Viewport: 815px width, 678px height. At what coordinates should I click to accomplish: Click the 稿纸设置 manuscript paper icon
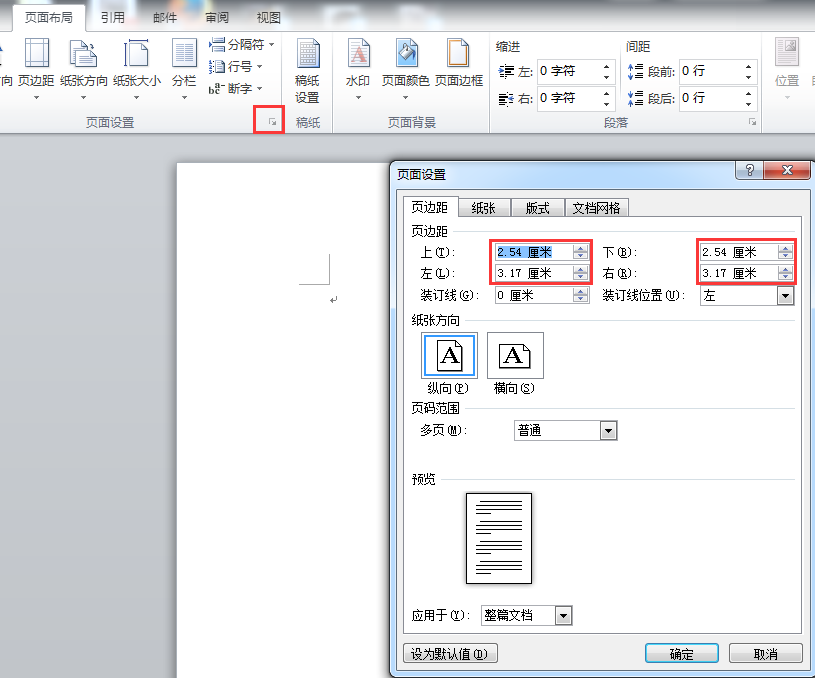pyautogui.click(x=307, y=71)
